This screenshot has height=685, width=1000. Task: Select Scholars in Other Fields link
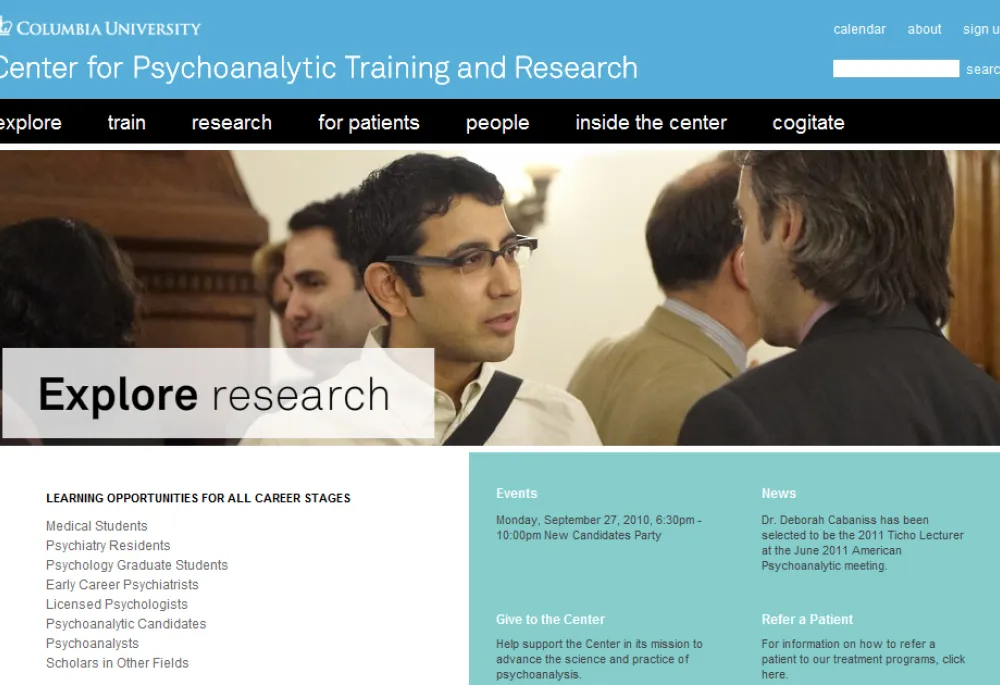tap(117, 663)
